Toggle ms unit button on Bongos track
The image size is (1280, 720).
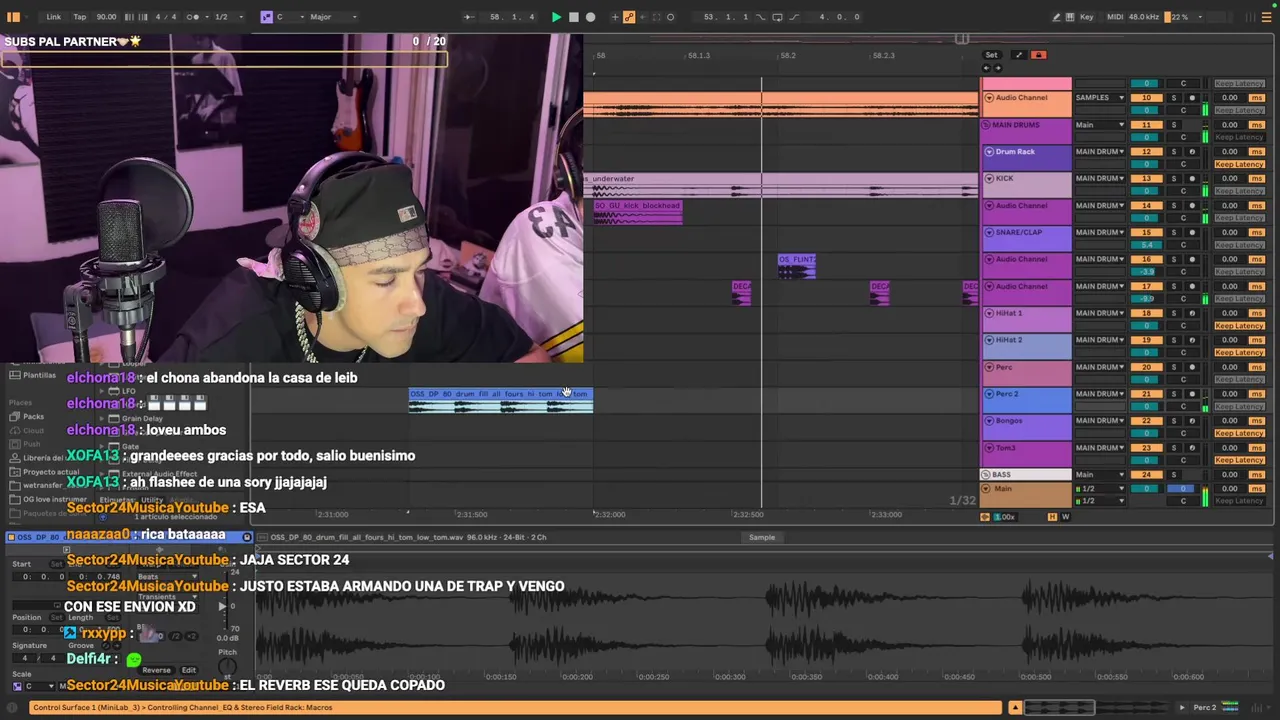pyautogui.click(x=1257, y=421)
